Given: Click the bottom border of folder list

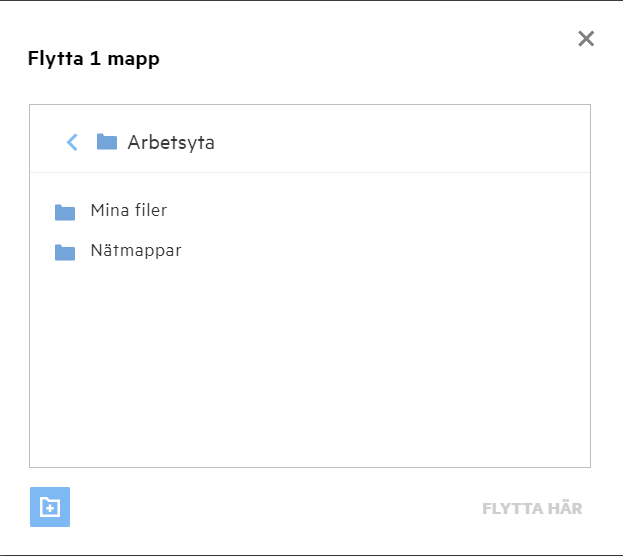Looking at the screenshot, I should pyautogui.click(x=310, y=467).
